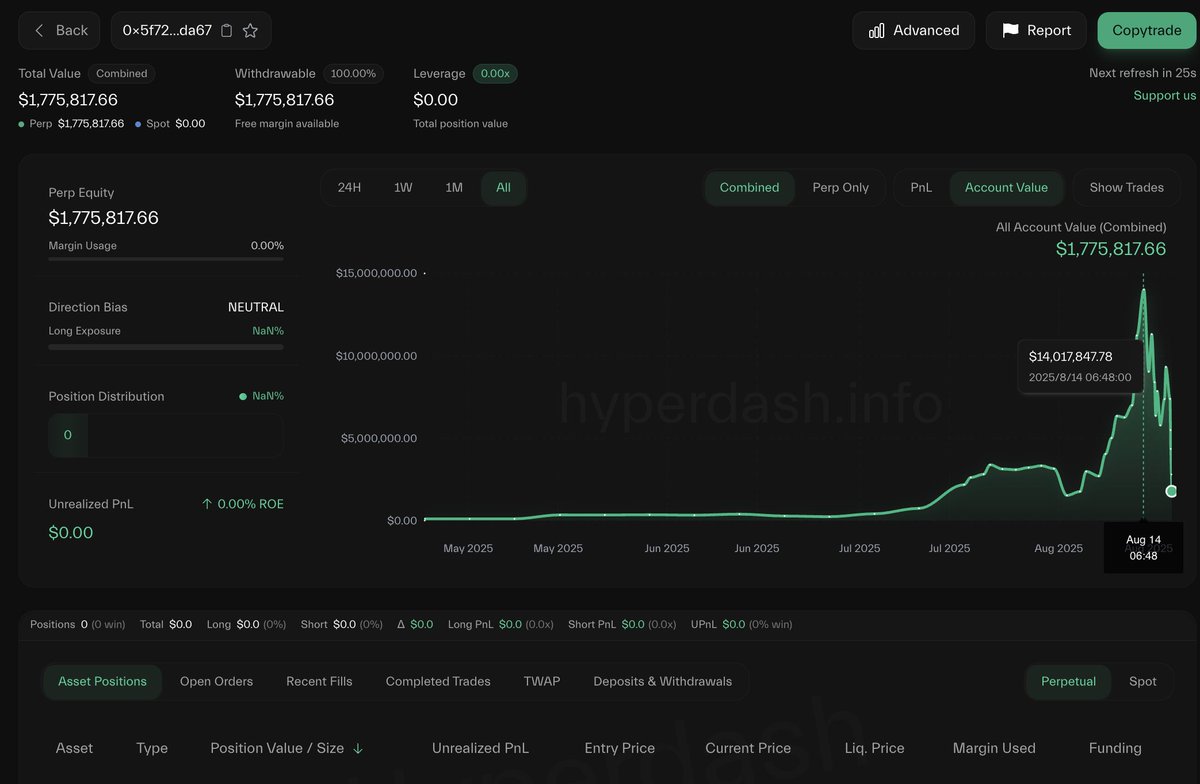Click the Positions 0 (0 win) summary

pyautogui.click(x=78, y=624)
